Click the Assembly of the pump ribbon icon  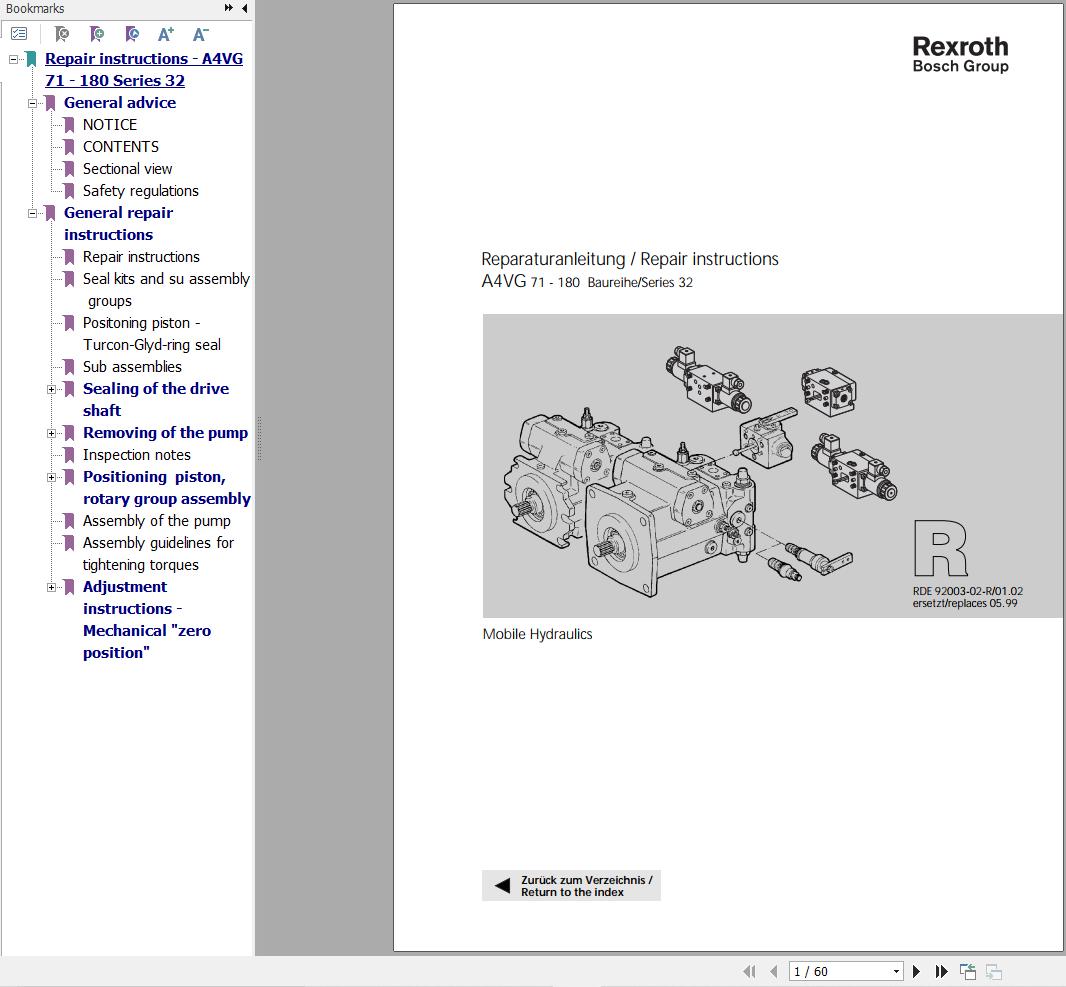[x=69, y=521]
